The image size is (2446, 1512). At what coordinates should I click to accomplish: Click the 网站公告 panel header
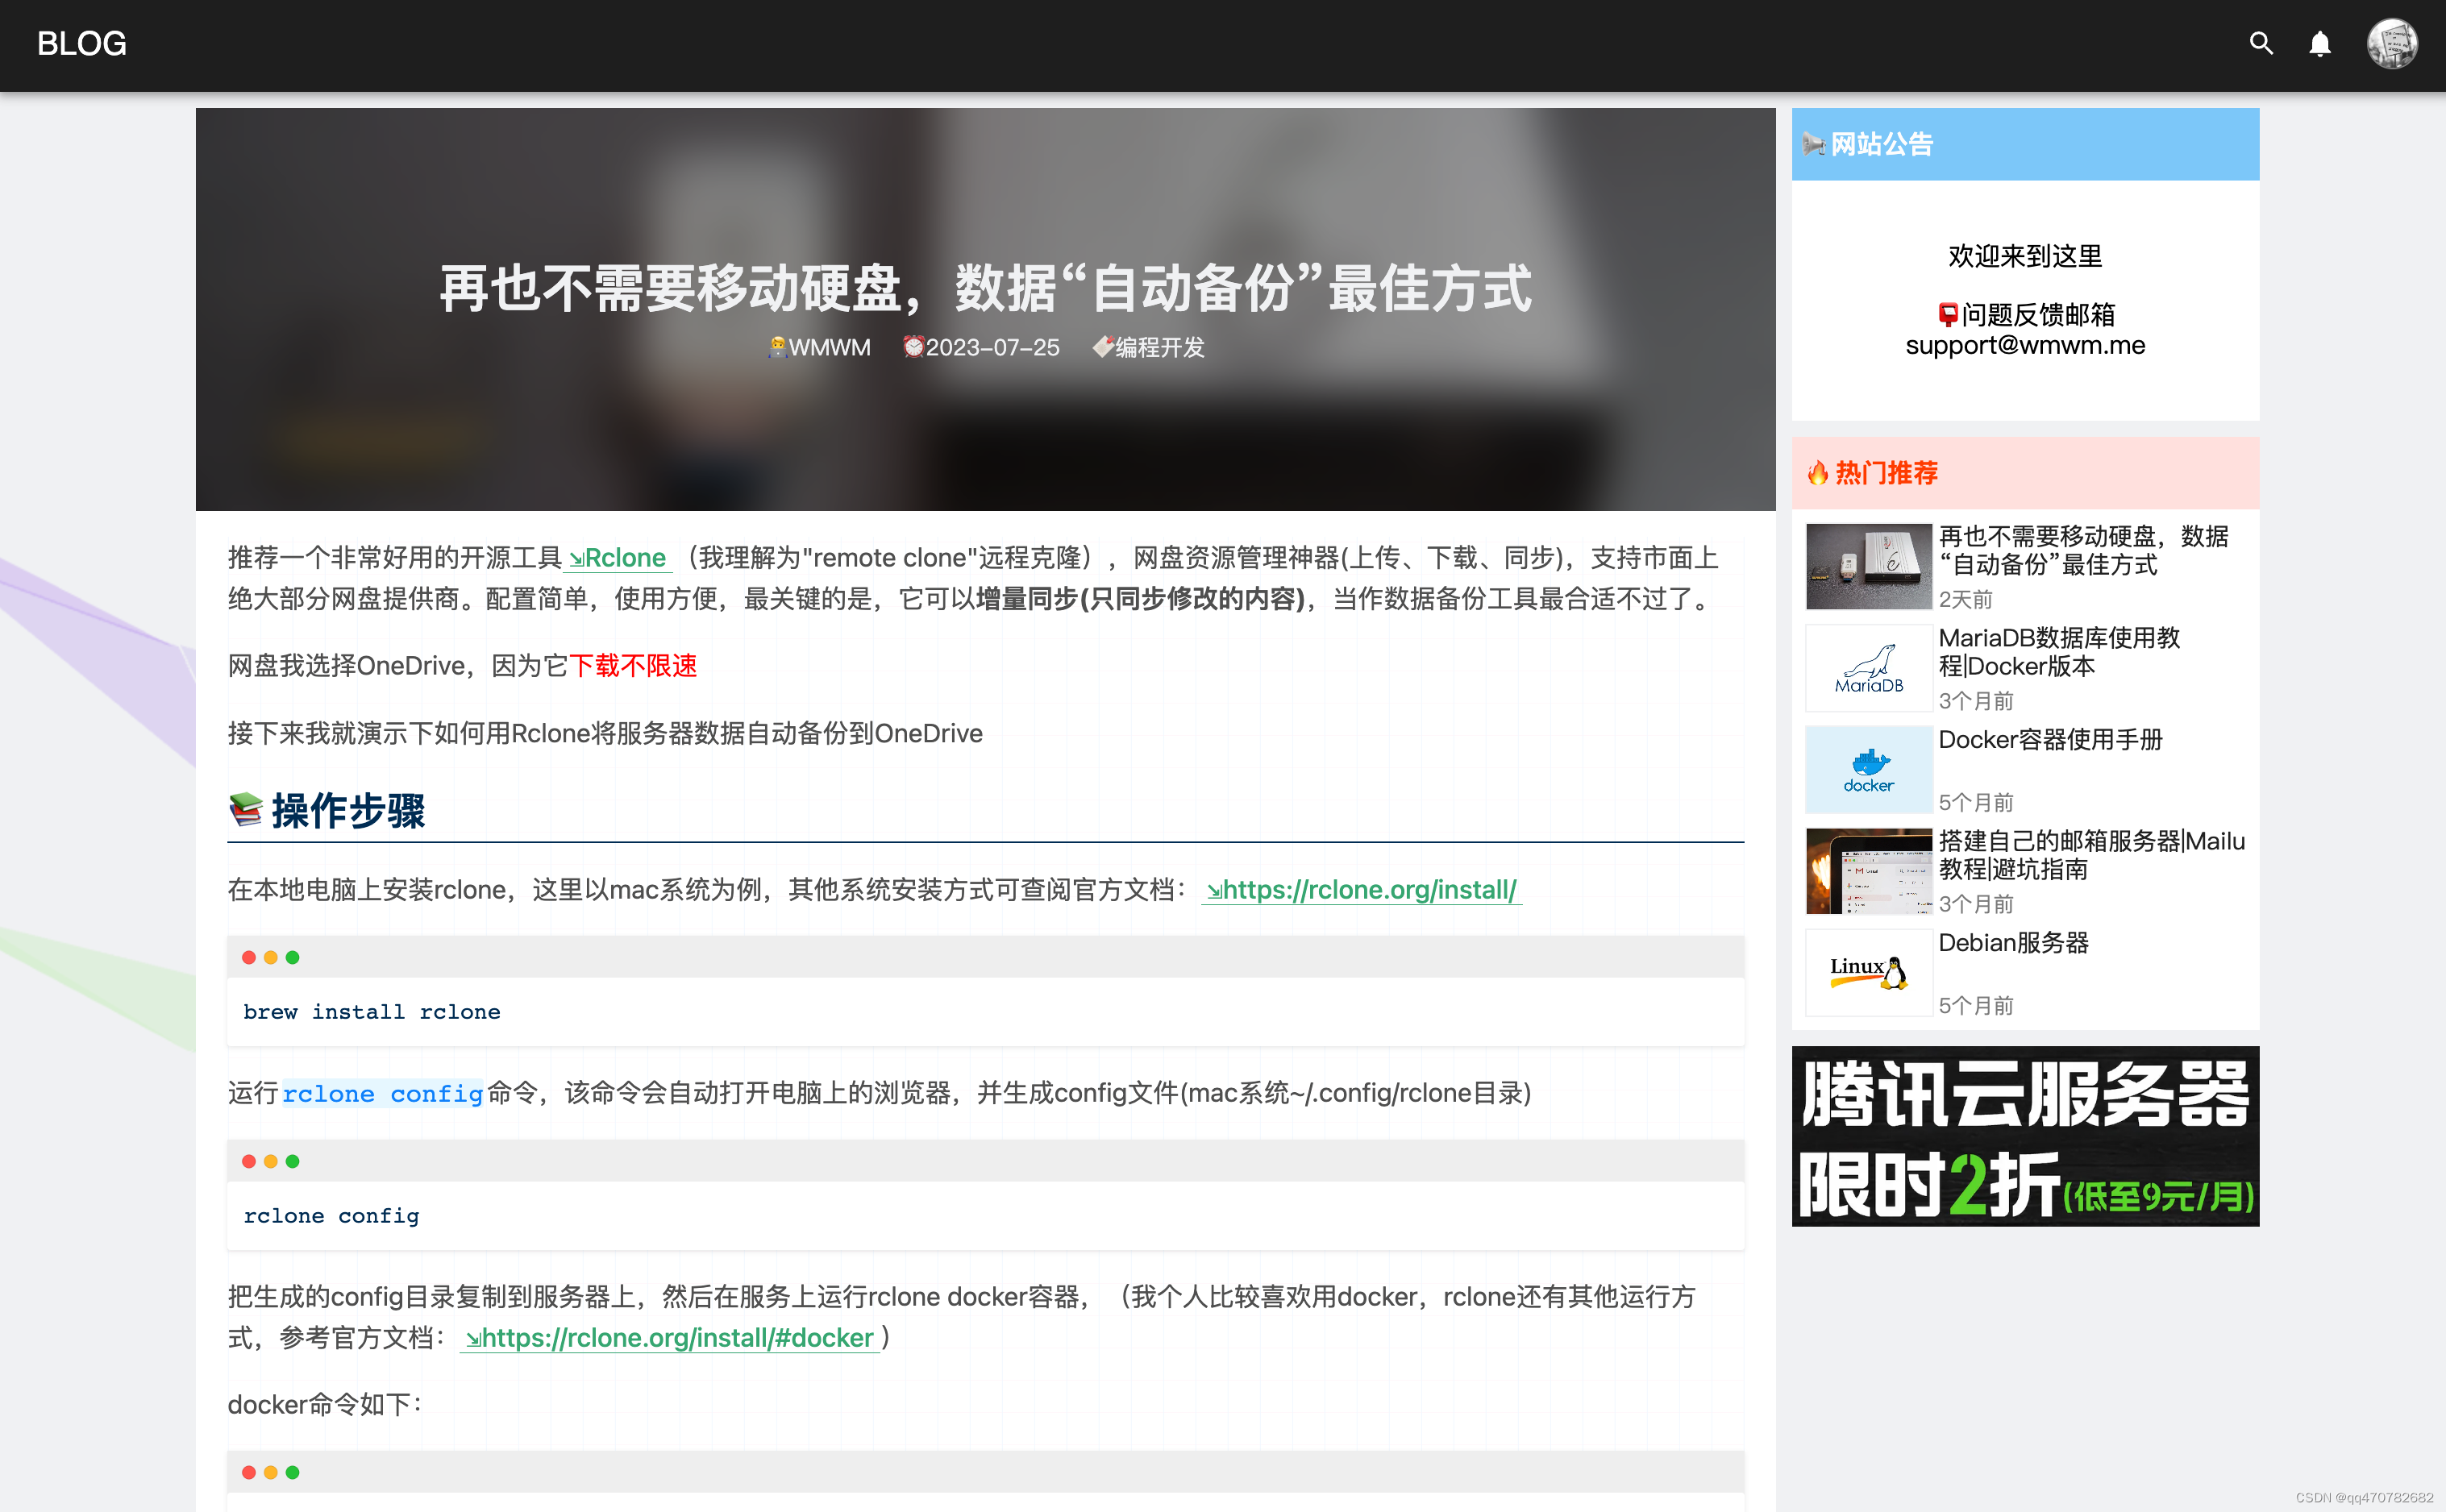2024,144
